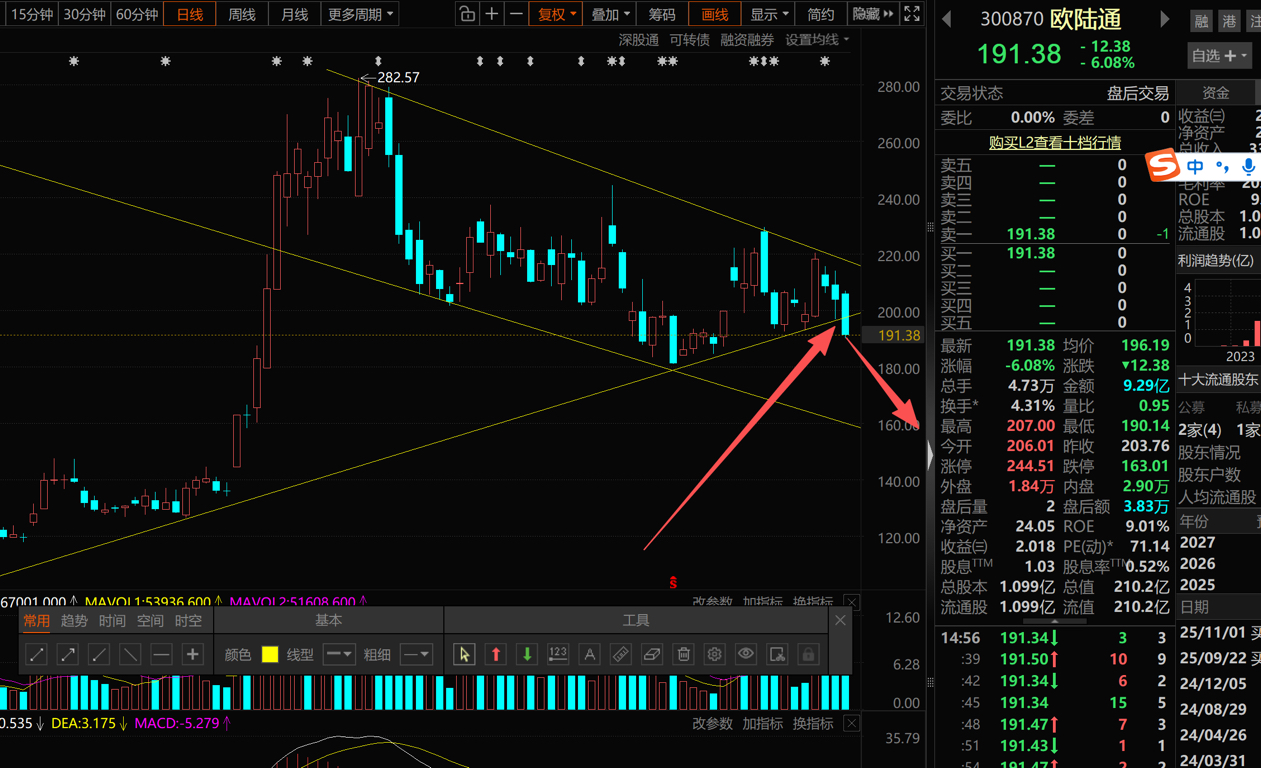Click 购买L2查看十档行情 link
1261x768 pixels.
pyautogui.click(x=1054, y=143)
